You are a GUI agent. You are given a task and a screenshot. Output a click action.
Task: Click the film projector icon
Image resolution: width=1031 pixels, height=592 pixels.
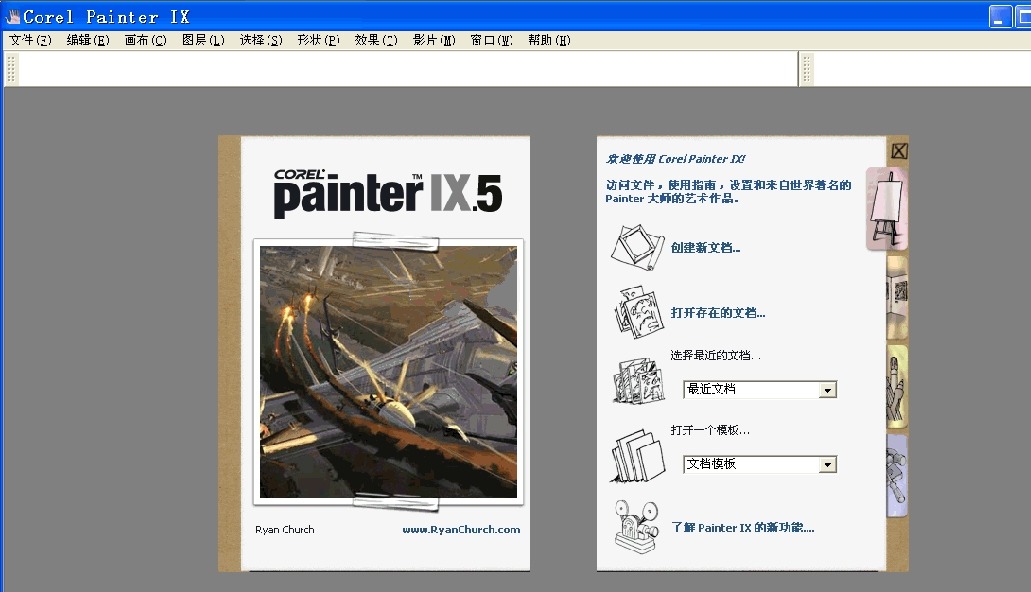(636, 526)
